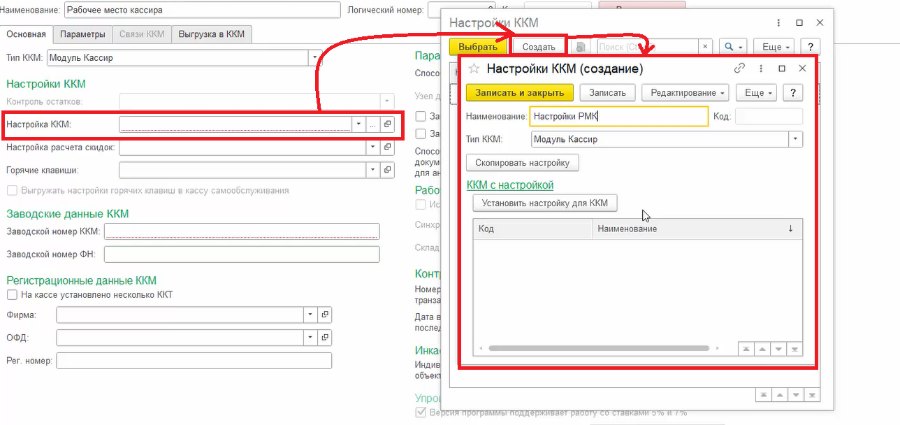
Task: Open the Настройка ККМ linked item
Action: pyautogui.click(x=387, y=124)
